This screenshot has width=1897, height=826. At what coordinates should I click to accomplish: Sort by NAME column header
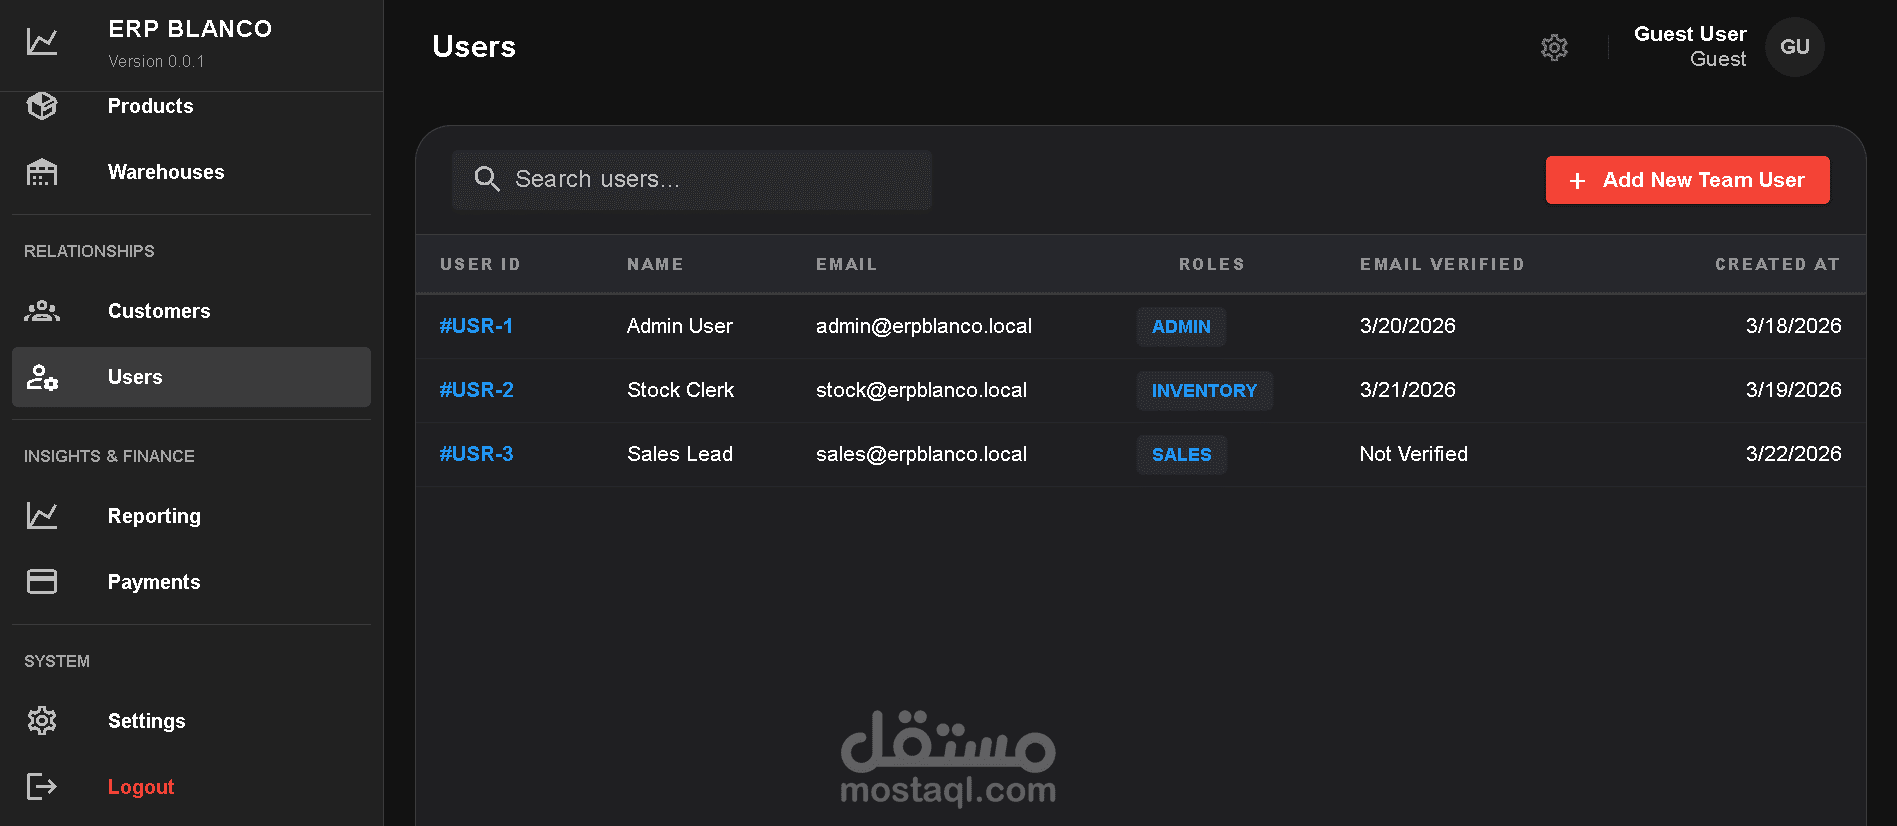point(655,264)
